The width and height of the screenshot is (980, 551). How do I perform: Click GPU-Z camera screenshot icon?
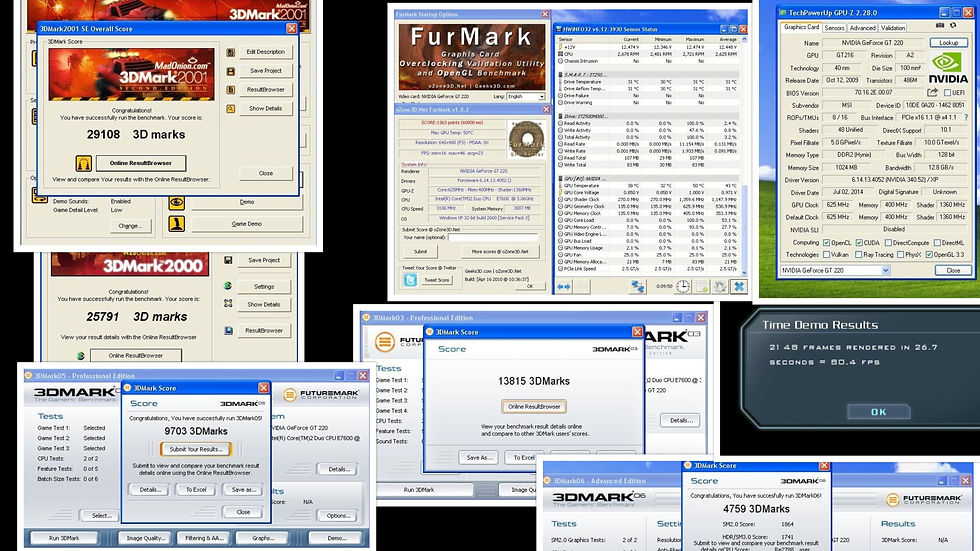(940, 26)
